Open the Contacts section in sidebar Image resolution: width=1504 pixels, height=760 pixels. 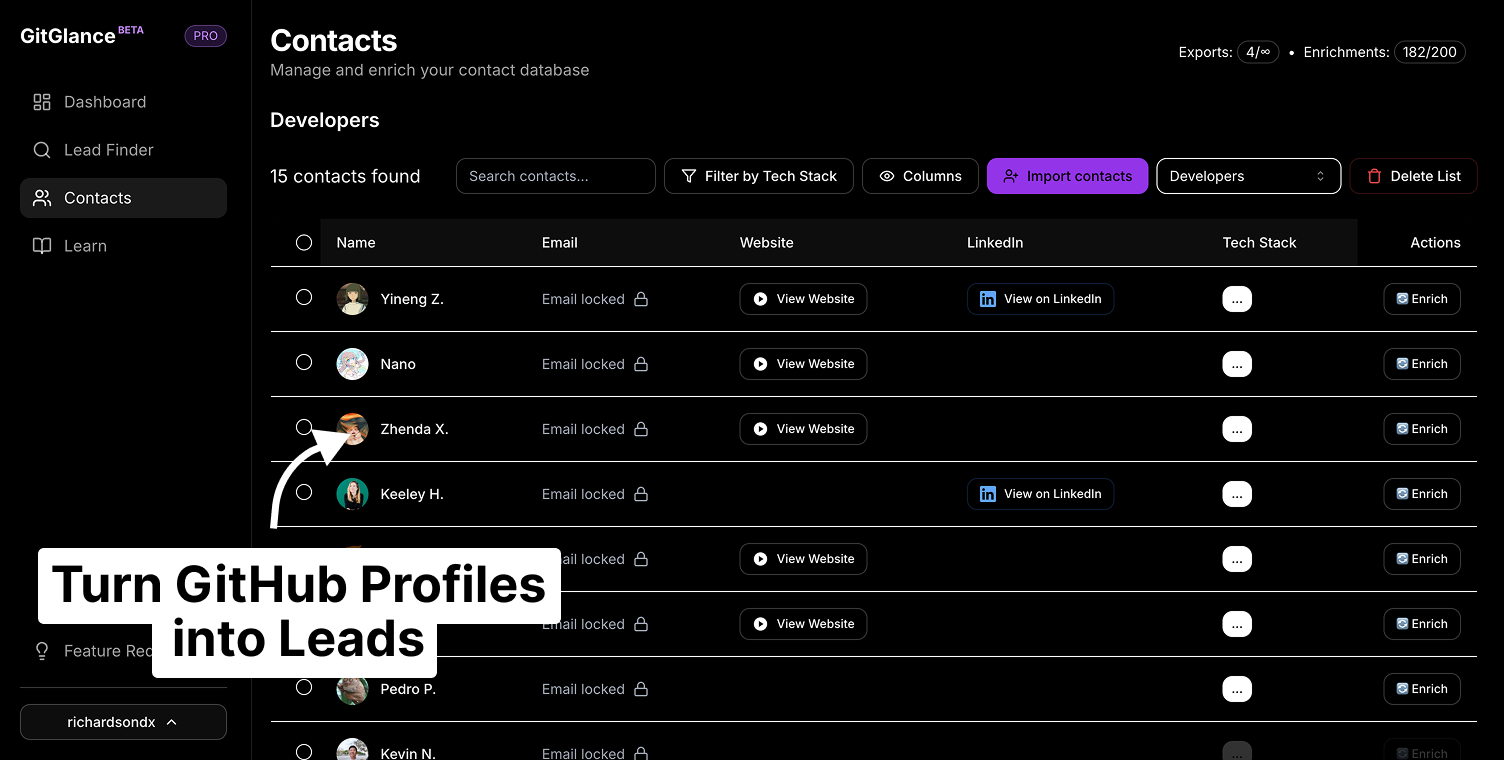98,198
